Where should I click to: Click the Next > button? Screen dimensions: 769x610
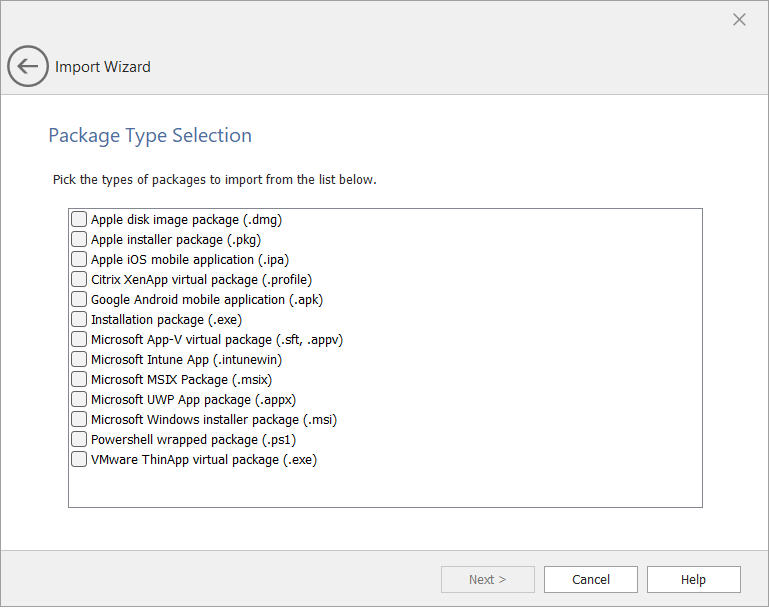click(487, 579)
